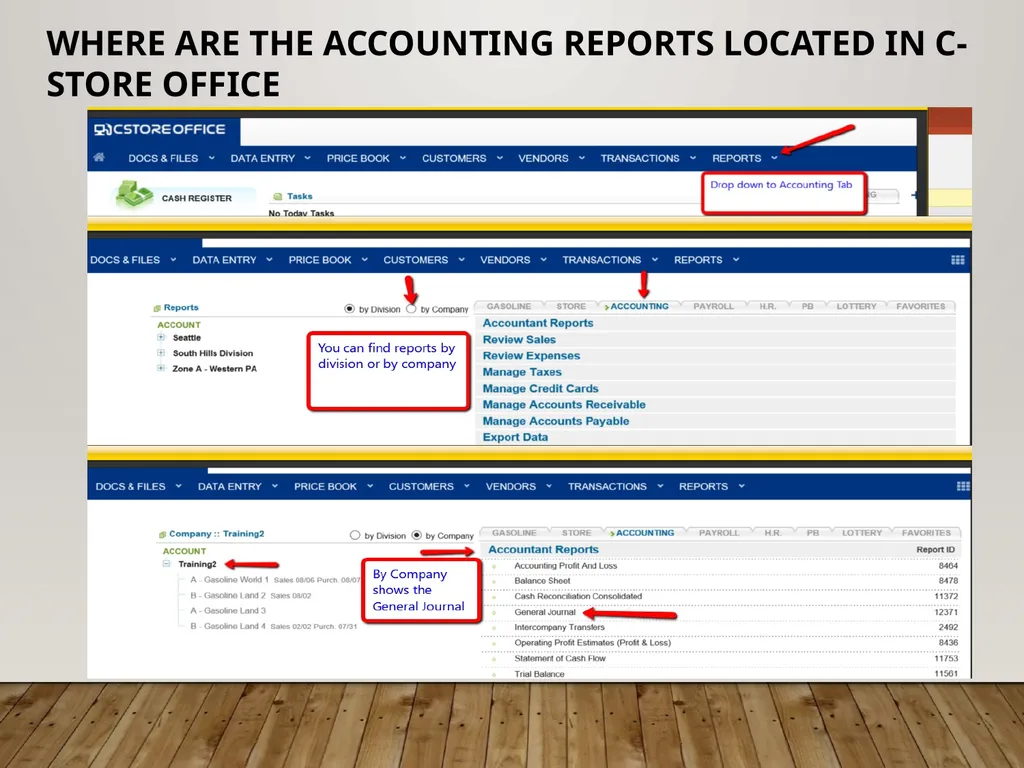Image resolution: width=1024 pixels, height=768 pixels.
Task: Open the PRICE BOOK dropdown arrow in the bottom screenshot
Action: pos(370,487)
